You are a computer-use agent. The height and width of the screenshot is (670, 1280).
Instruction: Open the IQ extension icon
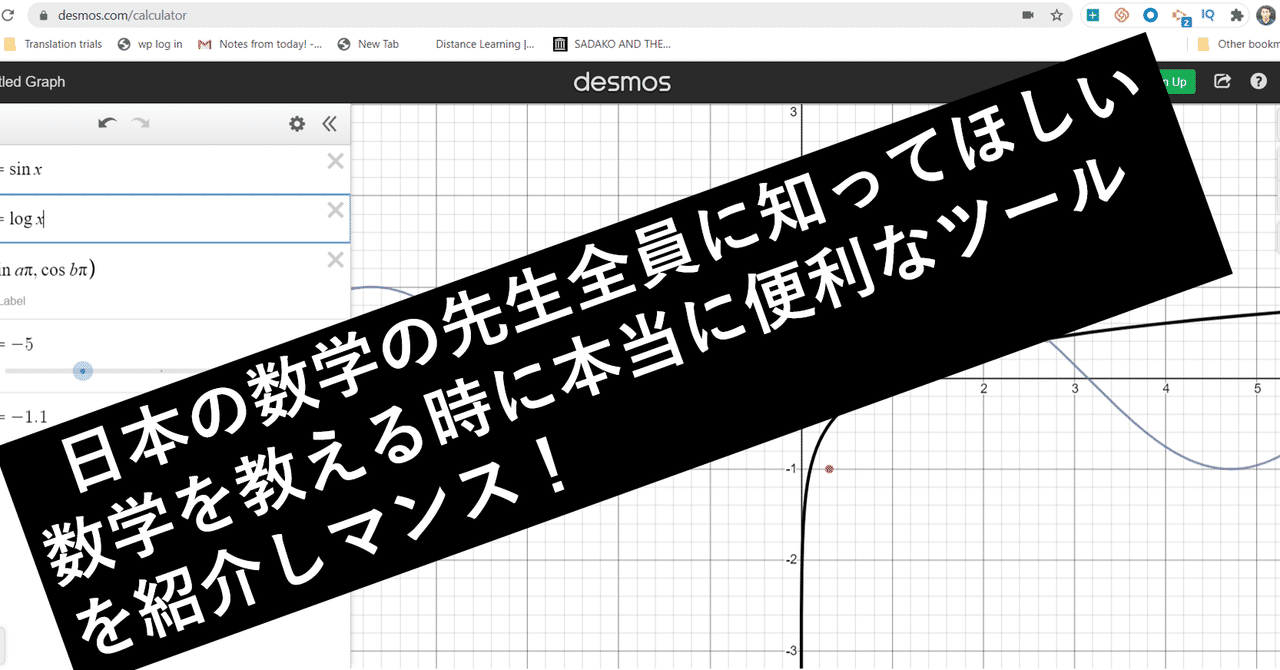tap(1208, 15)
